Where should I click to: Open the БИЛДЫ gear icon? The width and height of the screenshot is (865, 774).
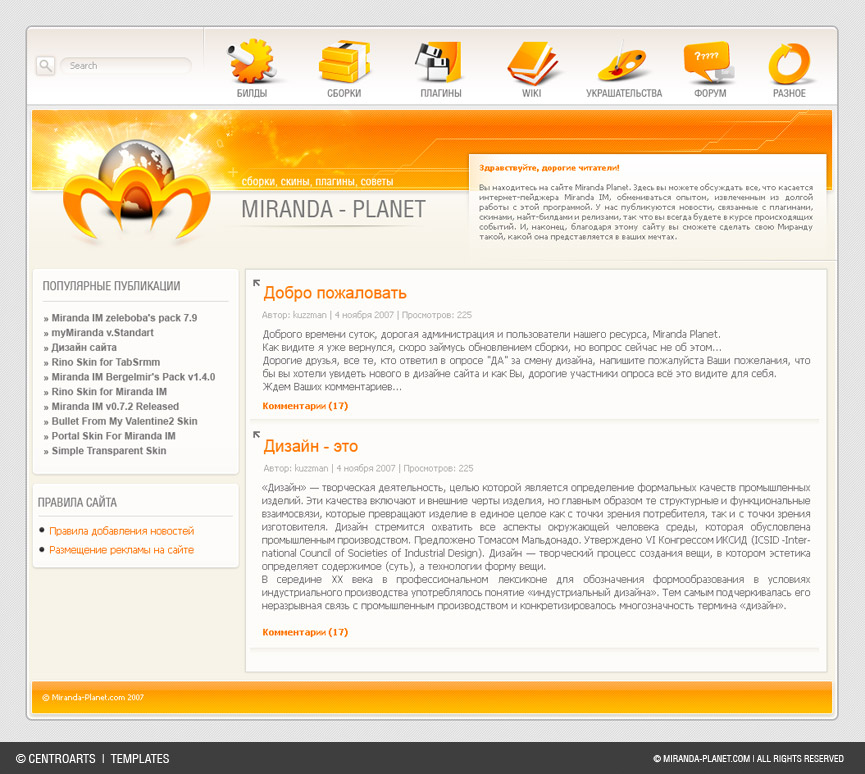tap(252, 61)
